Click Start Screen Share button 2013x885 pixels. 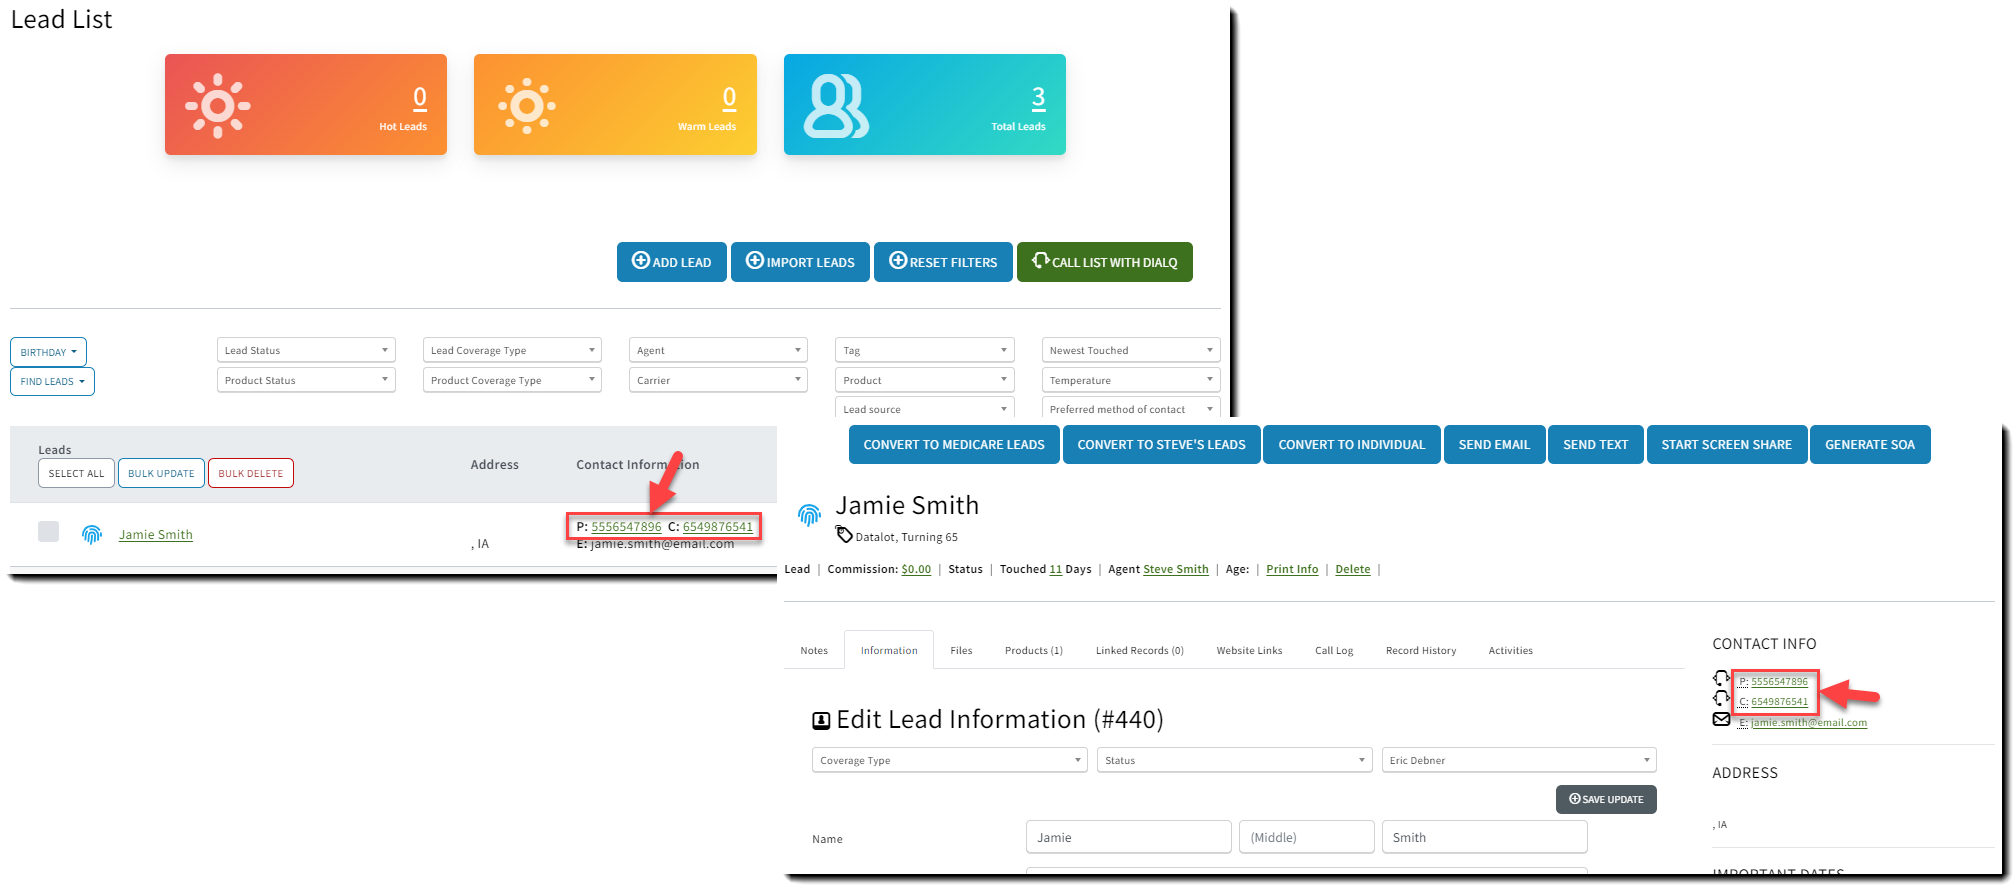(x=1727, y=445)
